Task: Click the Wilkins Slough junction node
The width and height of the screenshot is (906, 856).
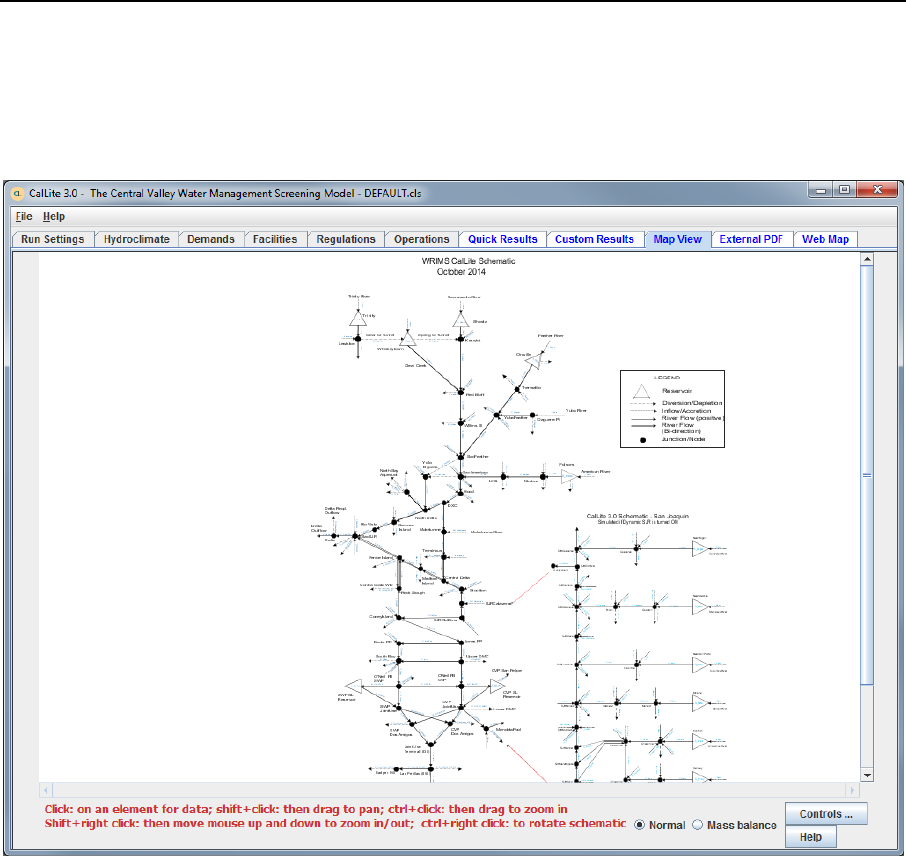Action: pyautogui.click(x=461, y=424)
